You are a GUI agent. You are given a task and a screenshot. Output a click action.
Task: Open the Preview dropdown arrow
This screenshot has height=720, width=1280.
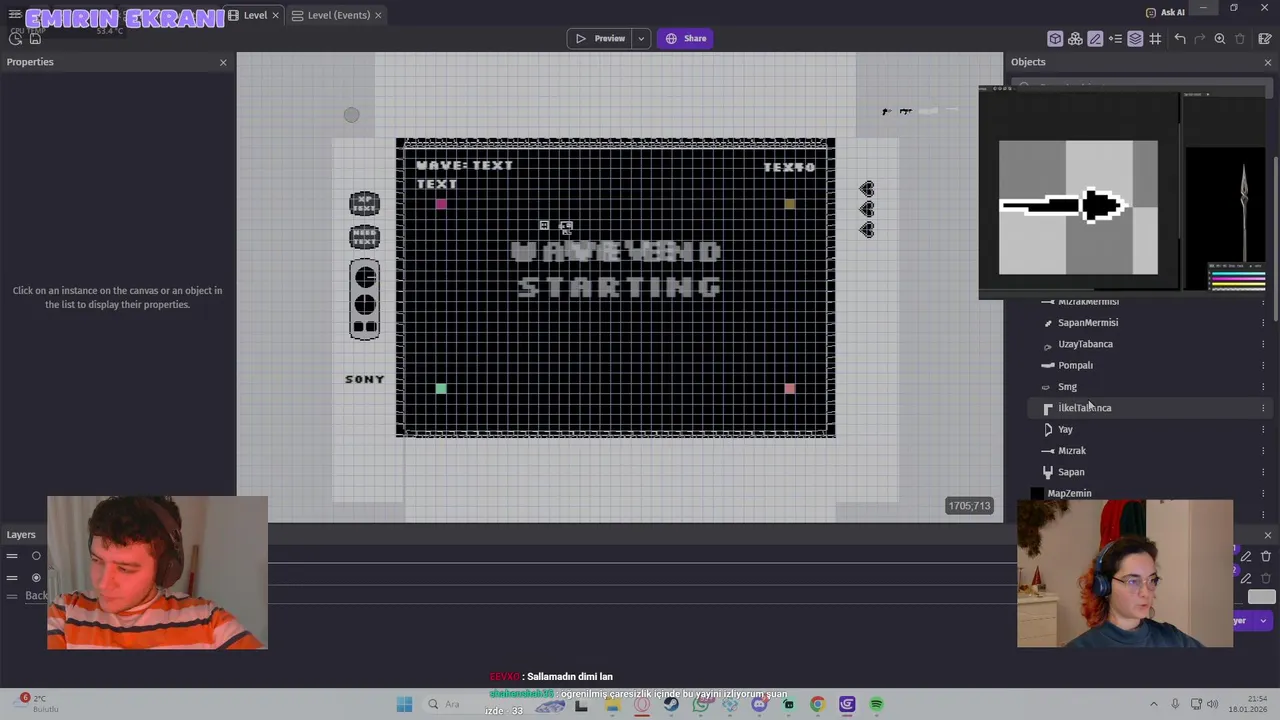(x=641, y=38)
